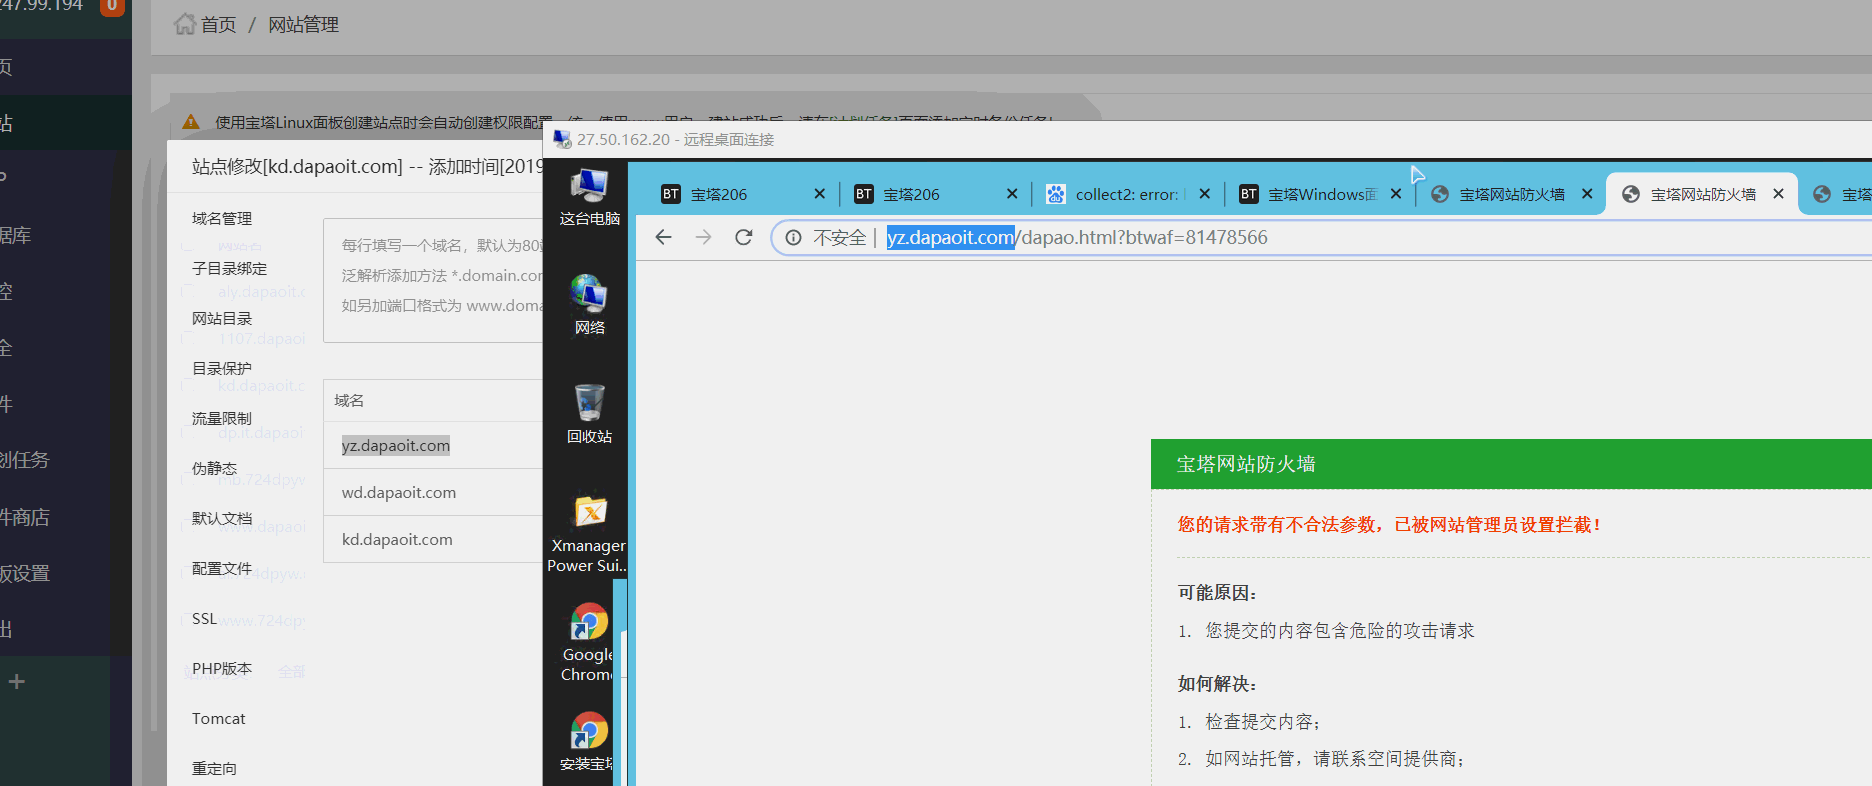Click the warning triangle icon in notice
This screenshot has width=1872, height=786.
click(191, 122)
